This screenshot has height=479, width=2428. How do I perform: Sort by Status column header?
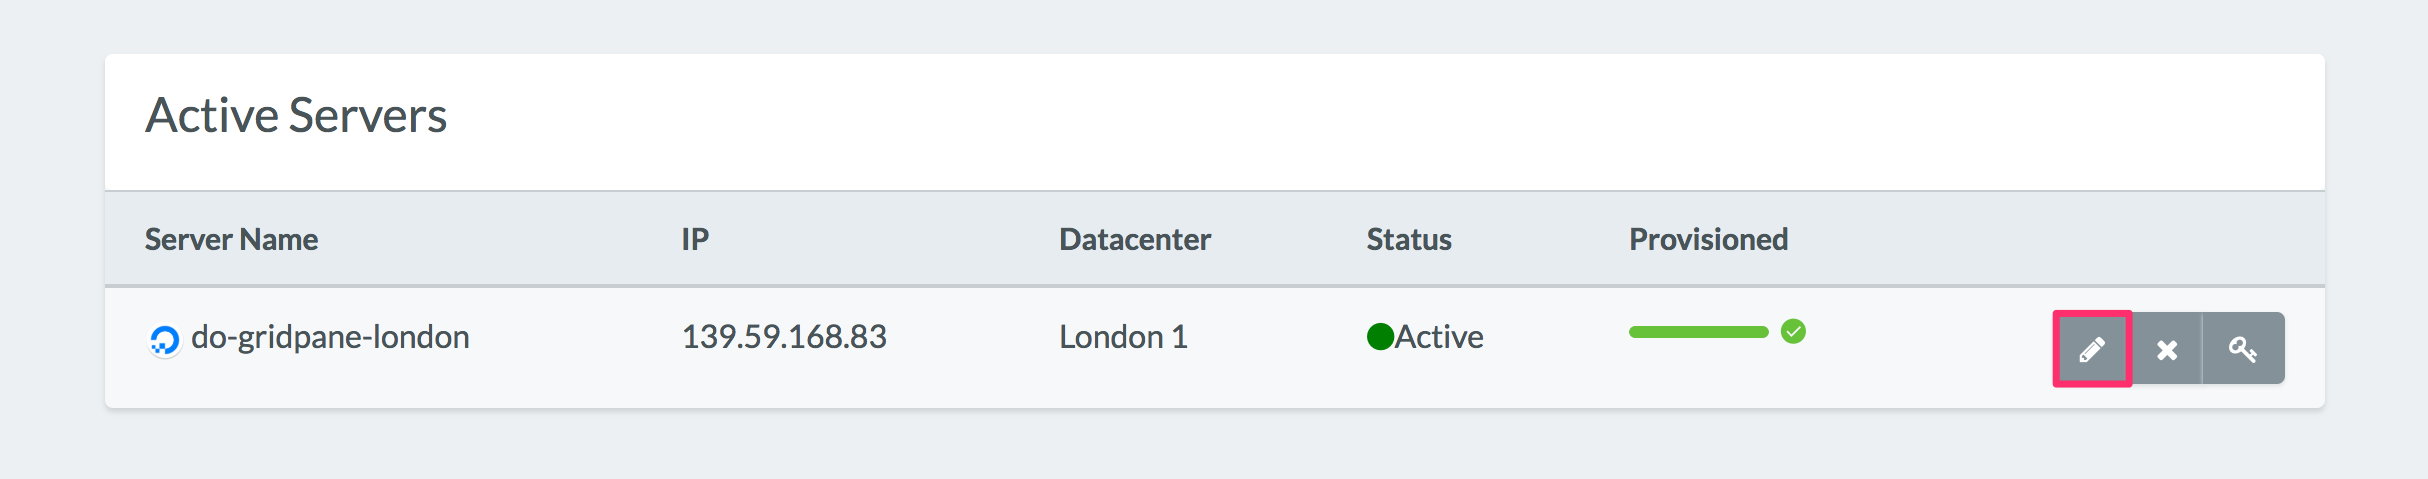[x=1409, y=239]
